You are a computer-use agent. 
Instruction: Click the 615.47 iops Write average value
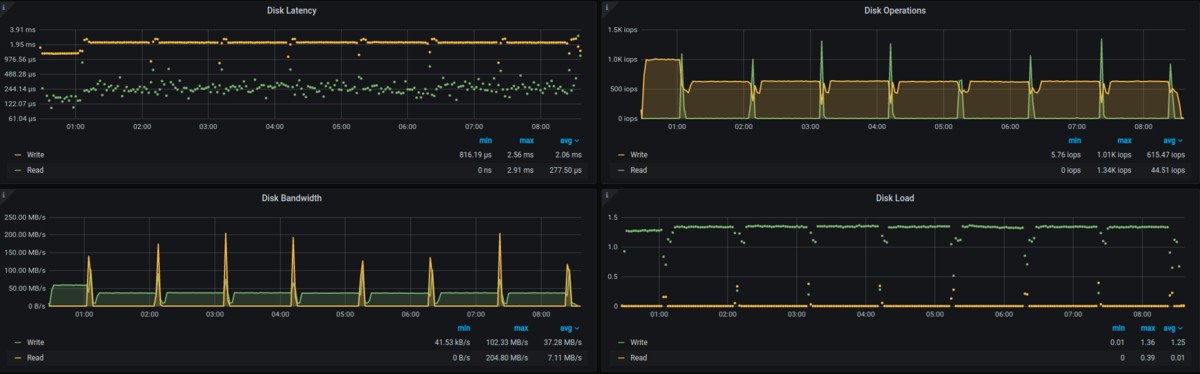[x=1166, y=156]
